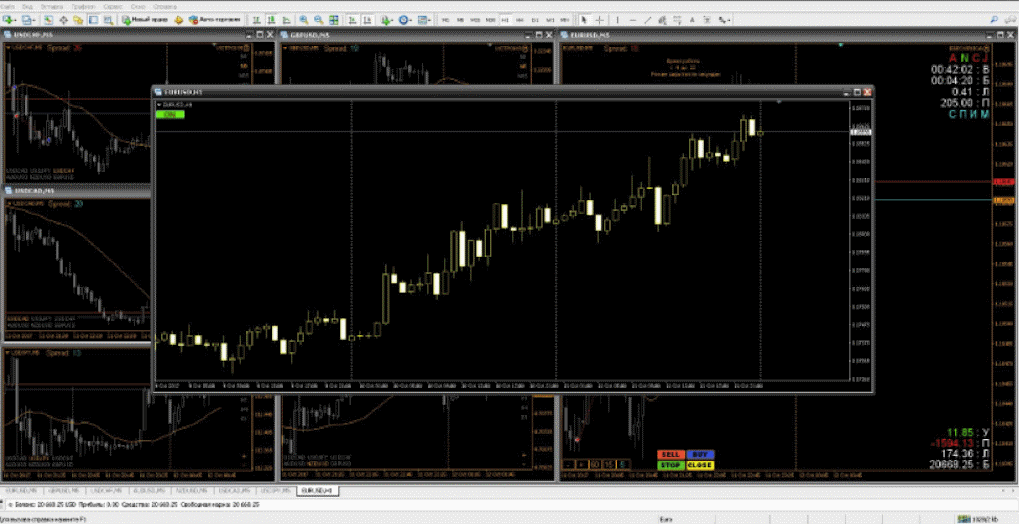
Task: Toggle the Auto-trading button
Action: click(215, 20)
